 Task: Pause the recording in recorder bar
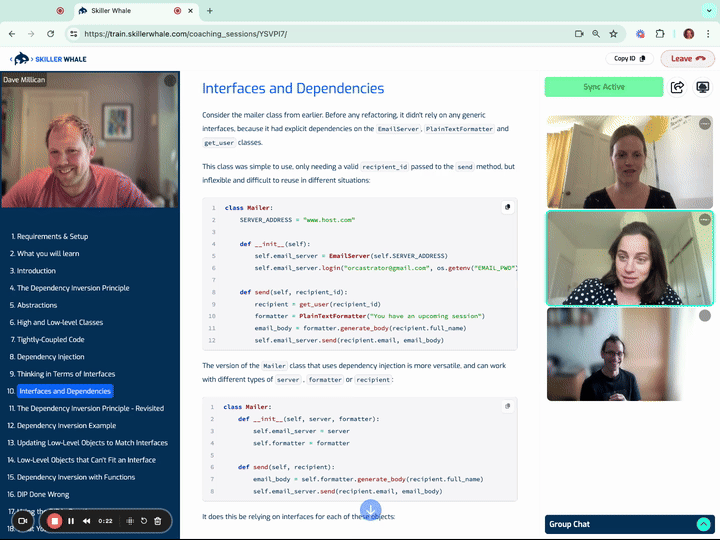(x=71, y=521)
